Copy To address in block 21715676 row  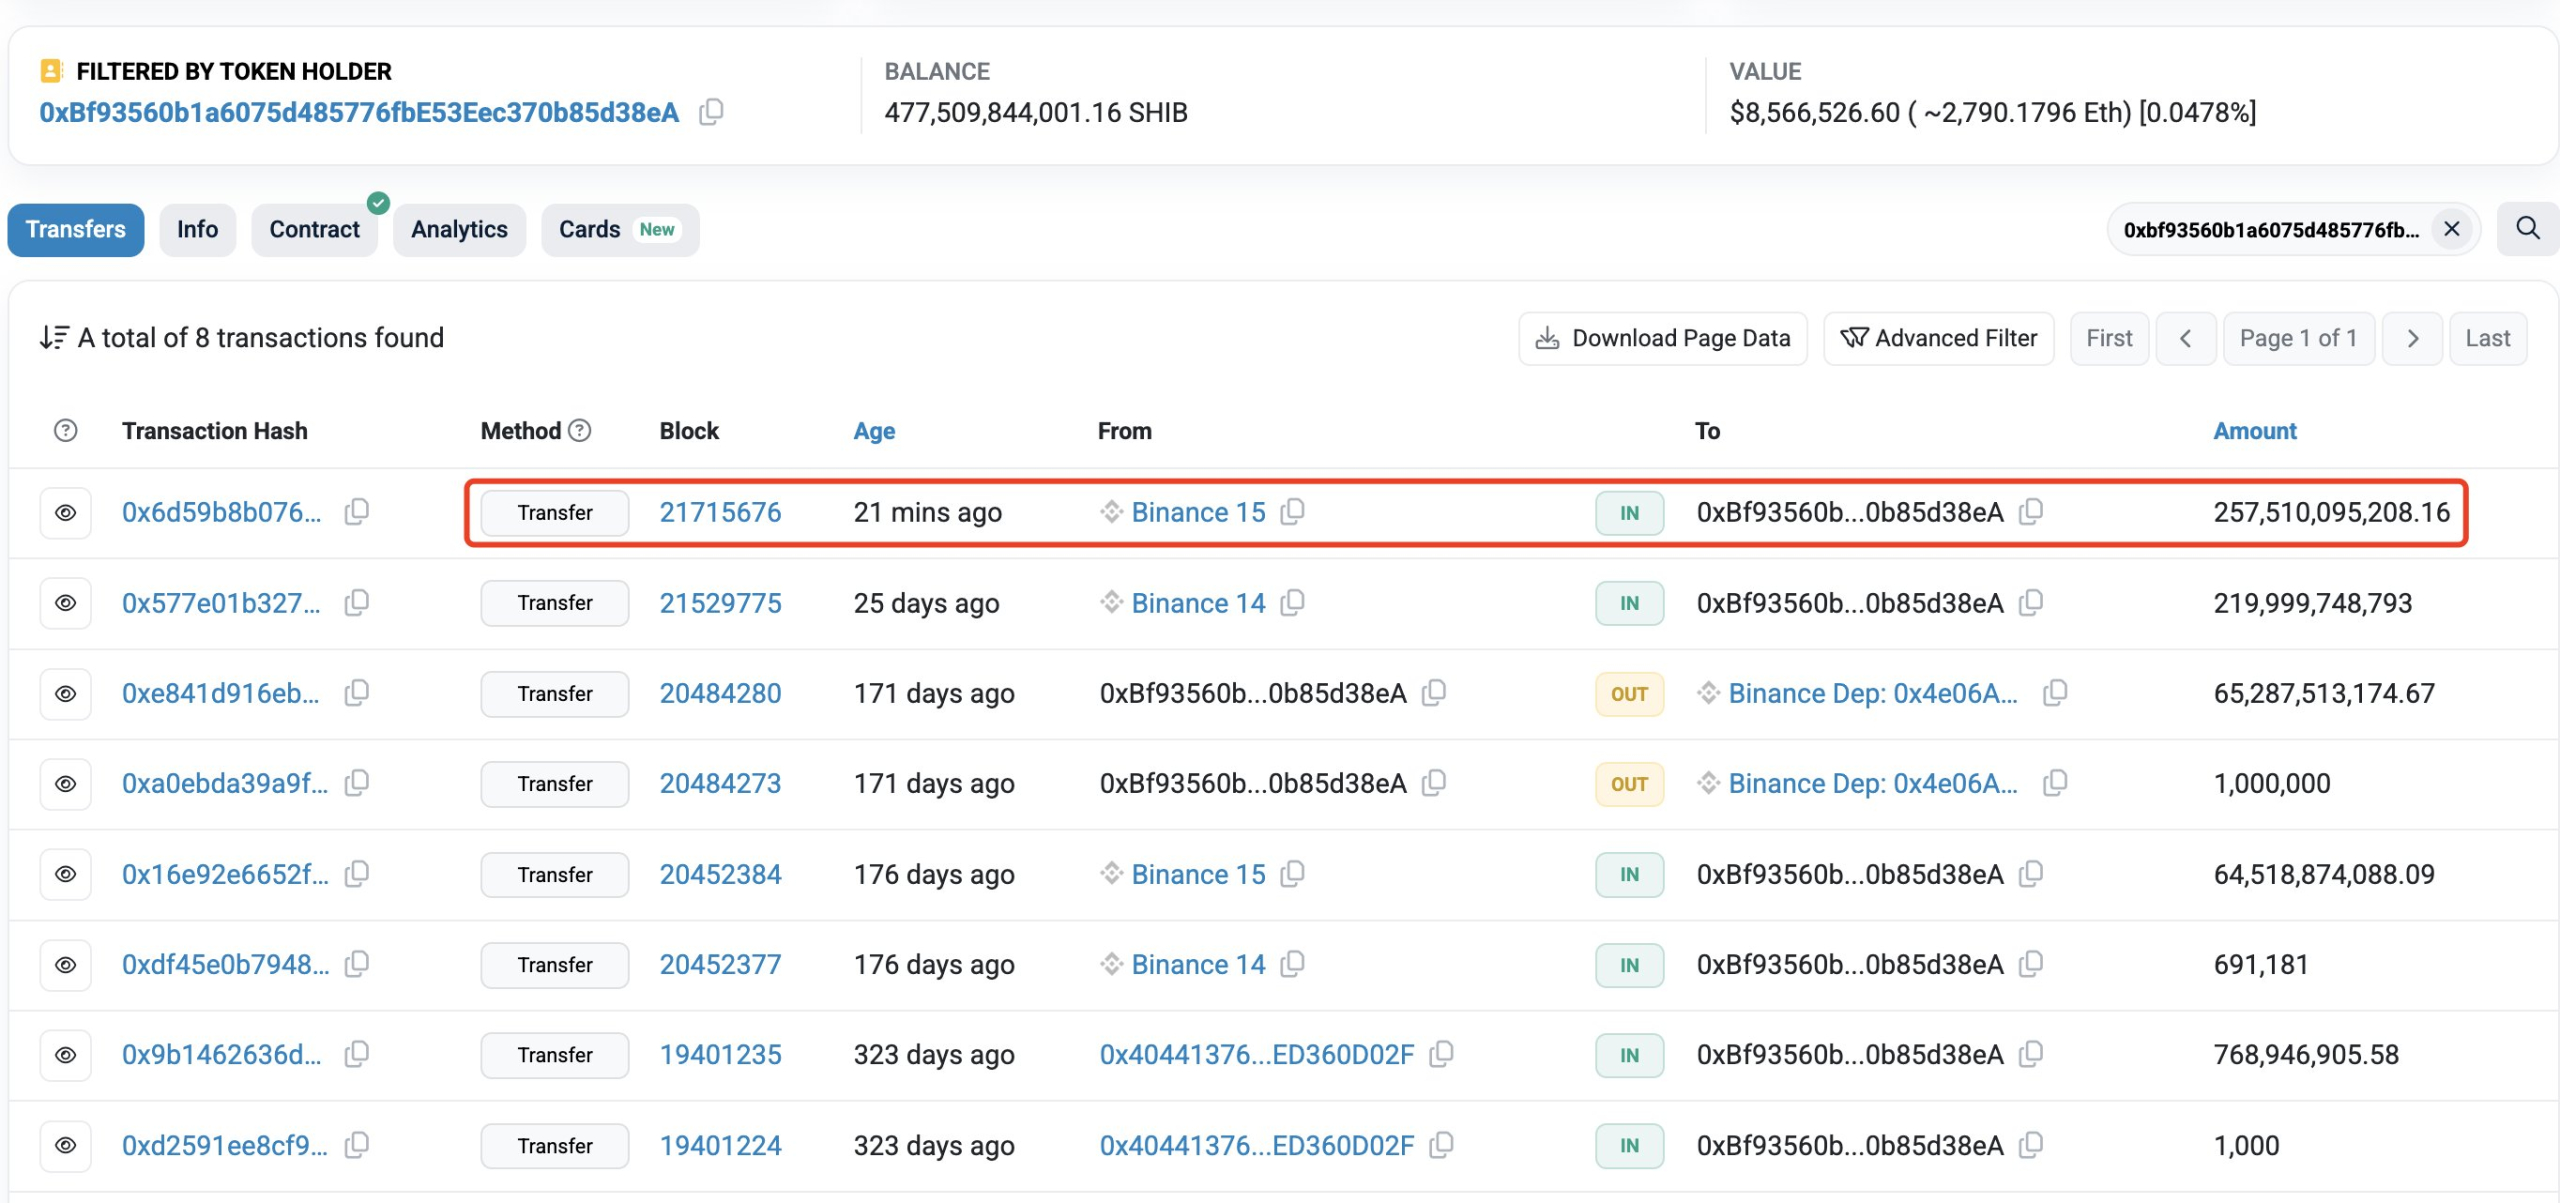coord(2031,512)
